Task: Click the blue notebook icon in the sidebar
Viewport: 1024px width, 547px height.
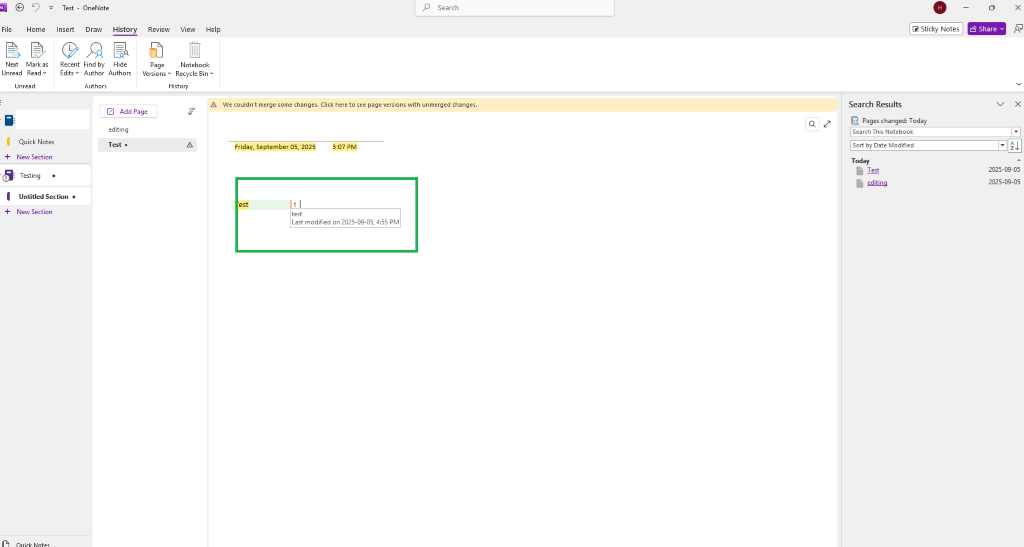Action: click(x=9, y=120)
